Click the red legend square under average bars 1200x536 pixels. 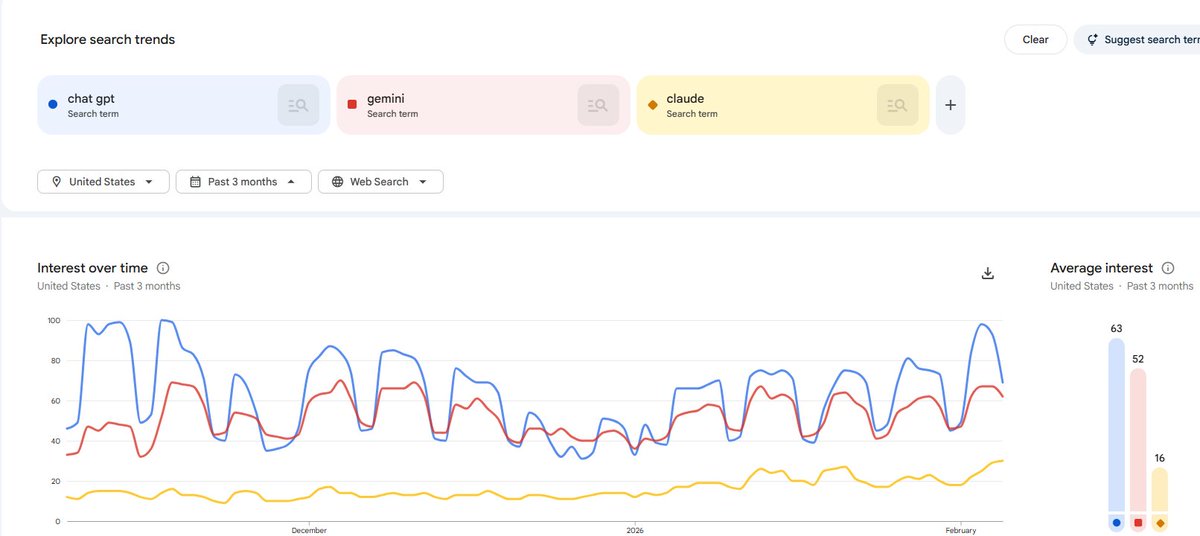coord(1138,523)
